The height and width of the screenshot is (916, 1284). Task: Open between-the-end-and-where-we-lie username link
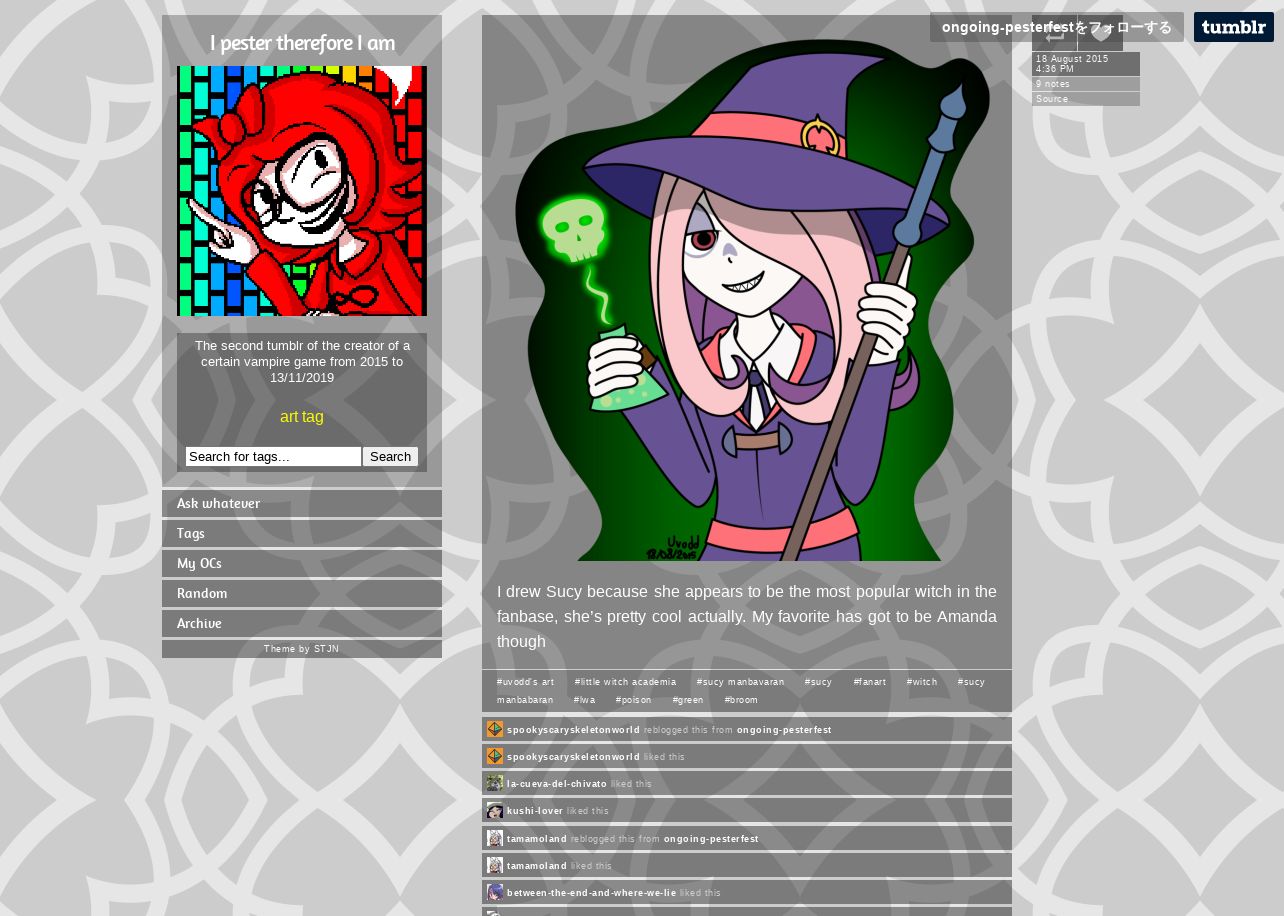click(x=591, y=893)
